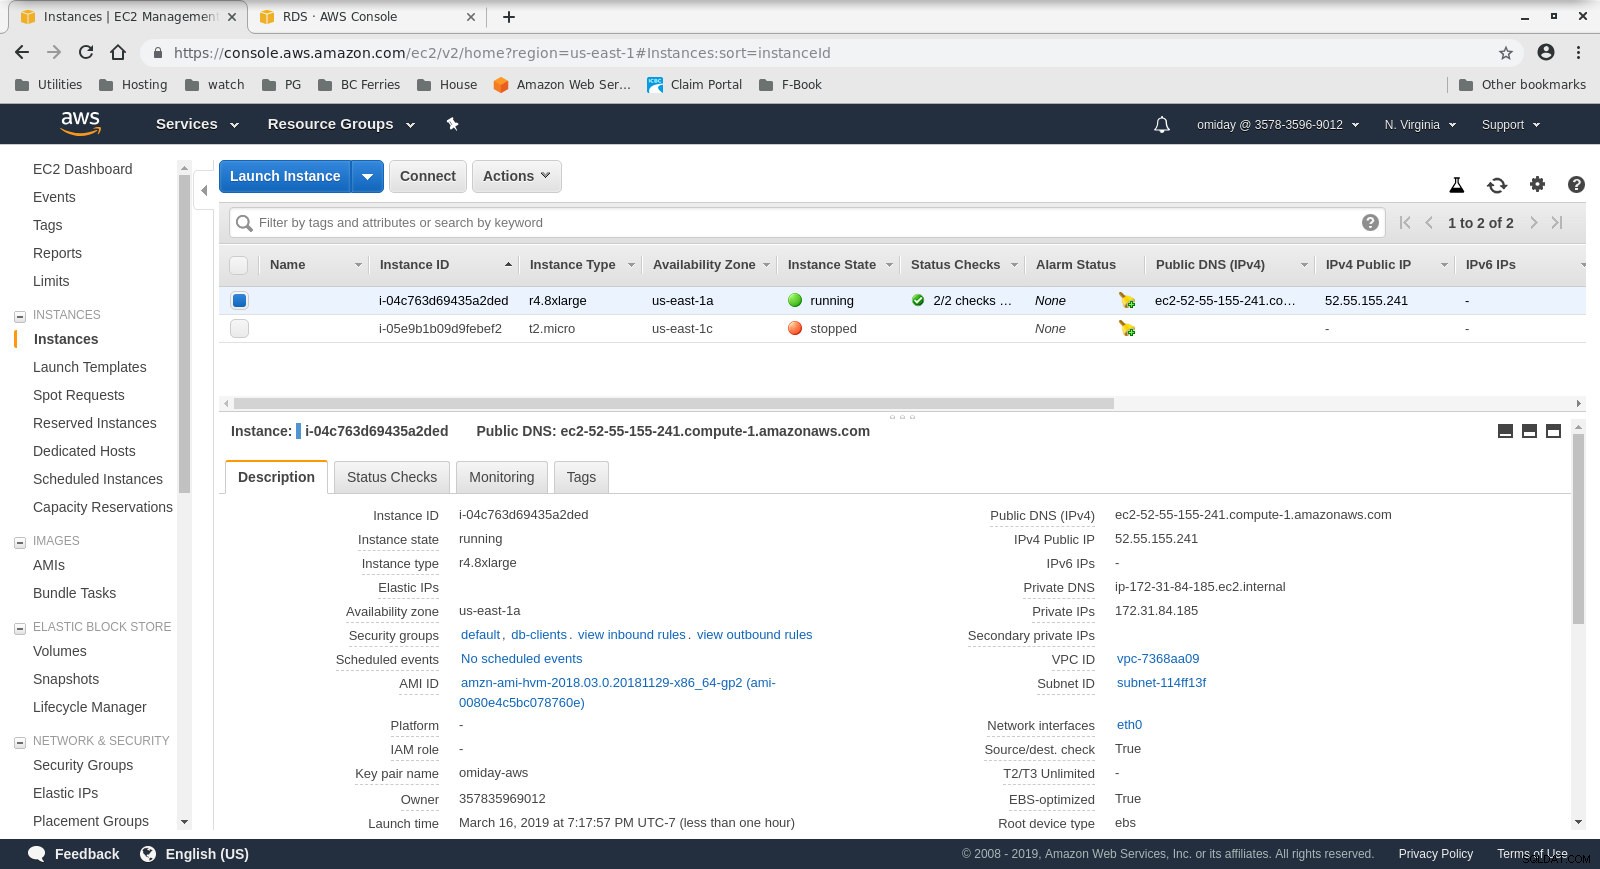Check the i-05e9b1b09d9febef2 instance checkbox
1600x869 pixels.
(239, 328)
